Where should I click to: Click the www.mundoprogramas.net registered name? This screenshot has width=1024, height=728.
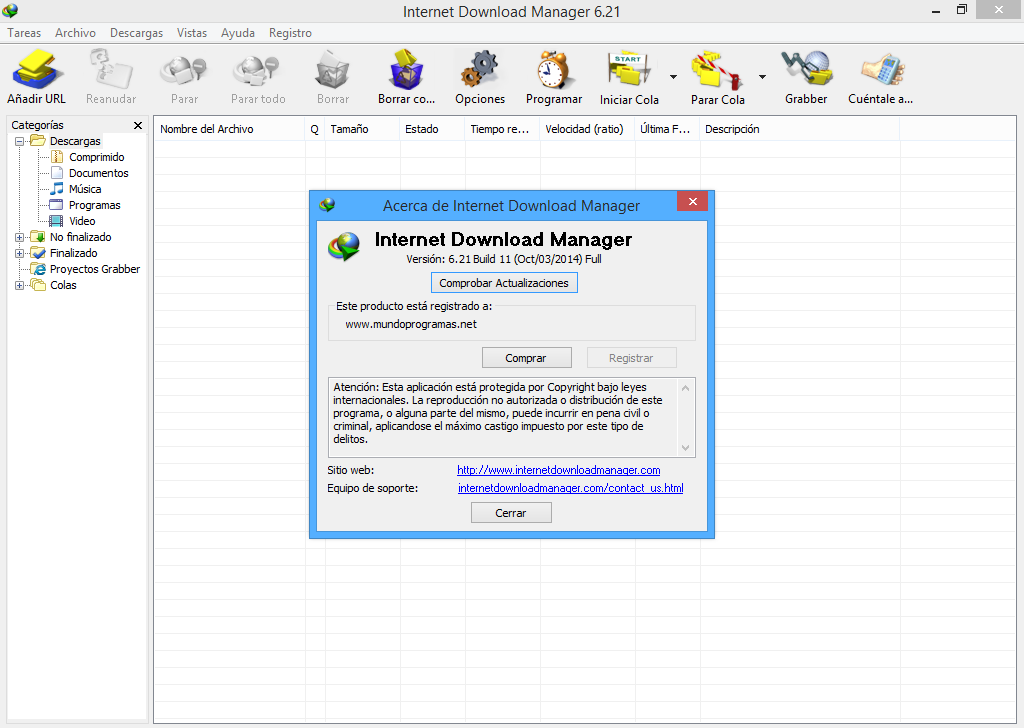(x=411, y=324)
